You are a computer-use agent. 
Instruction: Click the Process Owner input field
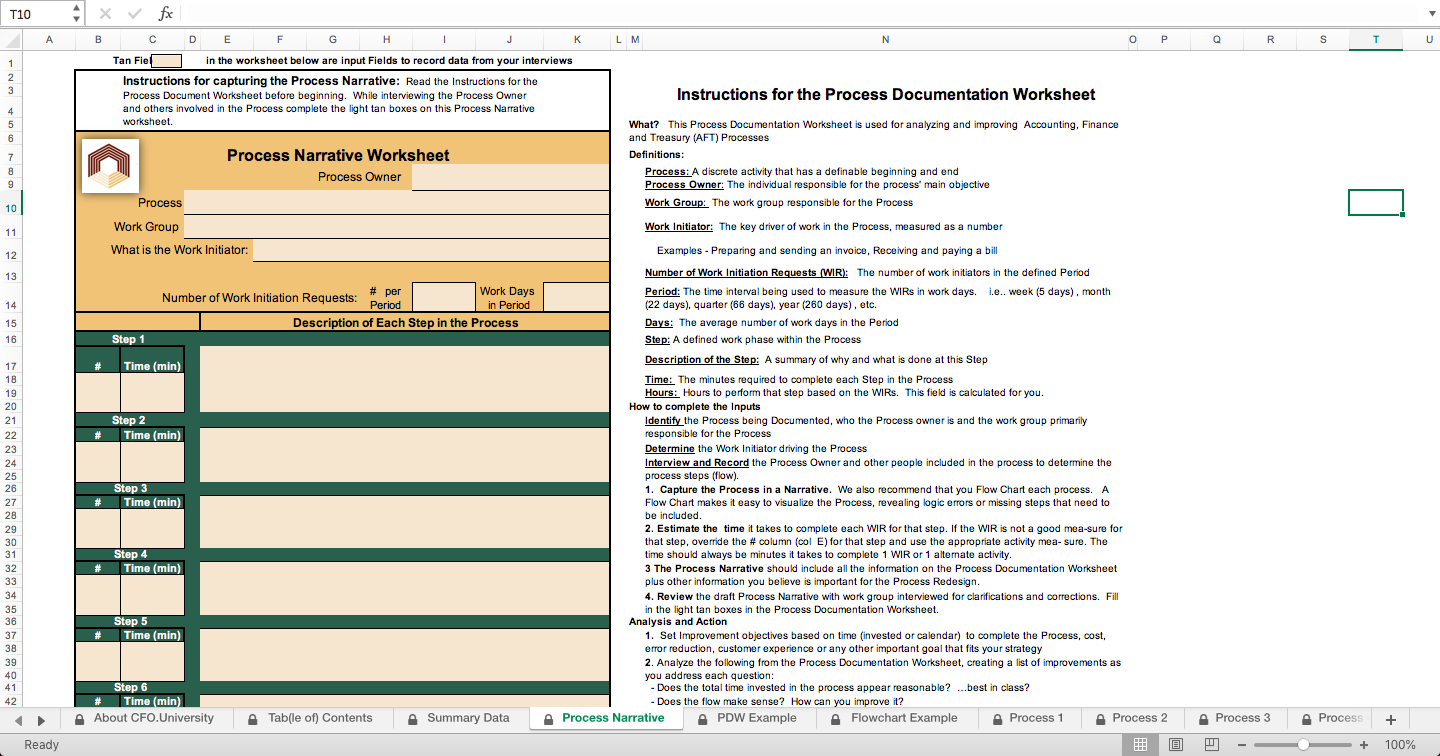point(510,177)
